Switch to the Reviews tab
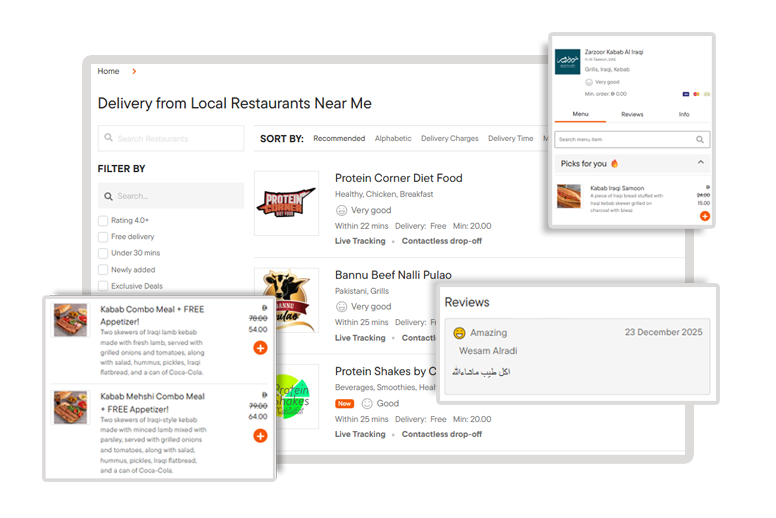776x518 pixels. [632, 115]
